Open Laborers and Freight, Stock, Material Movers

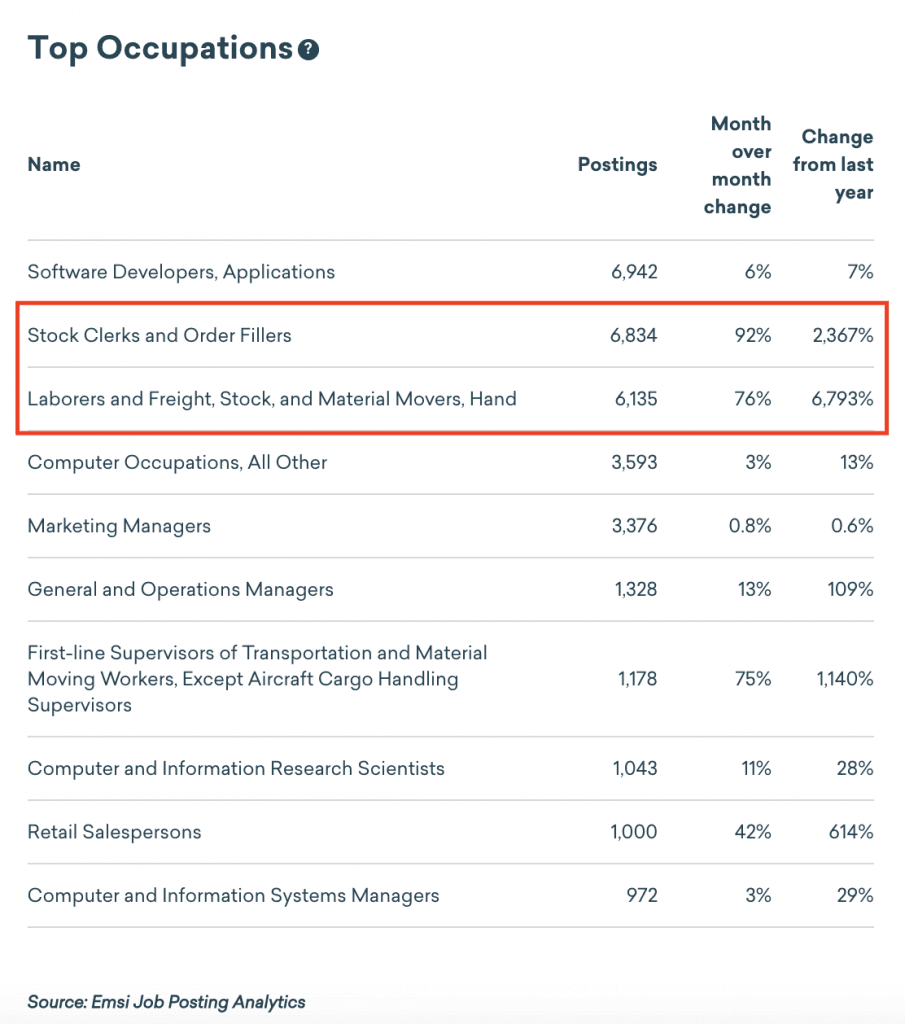coord(272,399)
